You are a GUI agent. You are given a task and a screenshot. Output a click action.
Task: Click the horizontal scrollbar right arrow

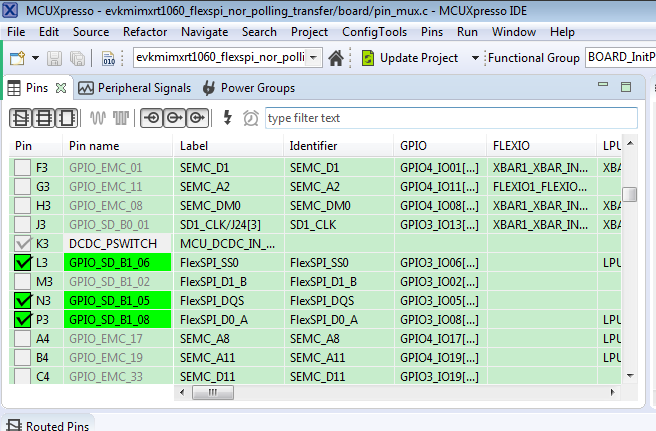click(x=612, y=393)
